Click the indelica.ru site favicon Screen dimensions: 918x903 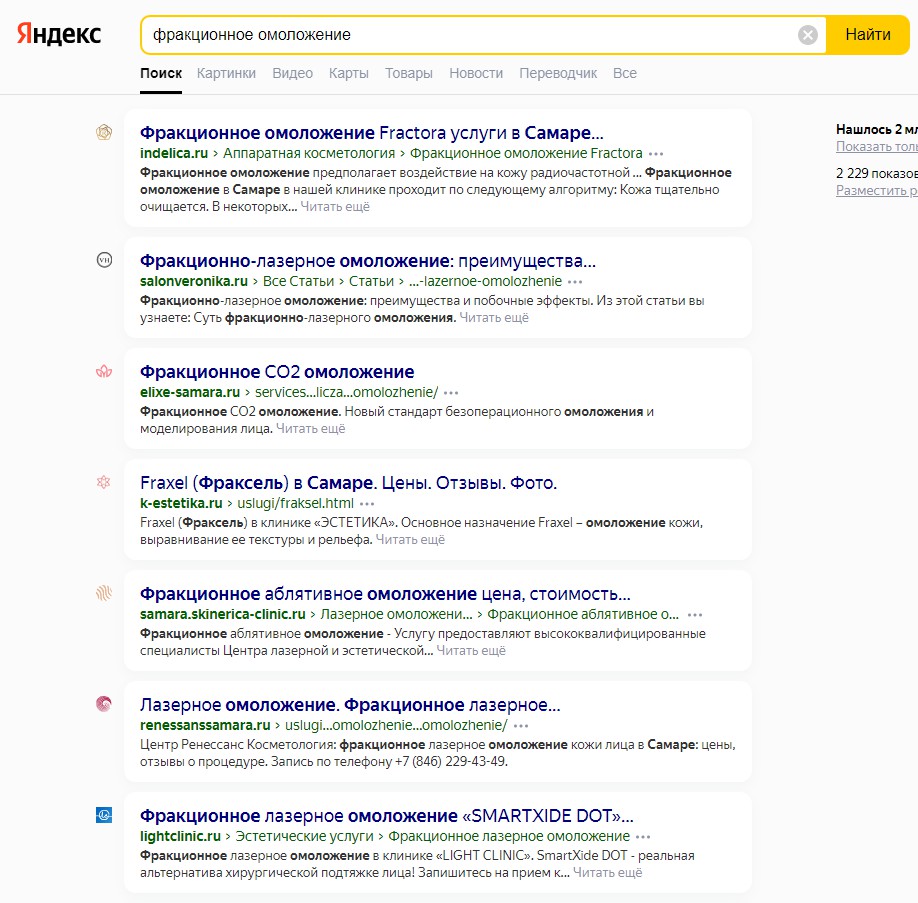pos(104,132)
